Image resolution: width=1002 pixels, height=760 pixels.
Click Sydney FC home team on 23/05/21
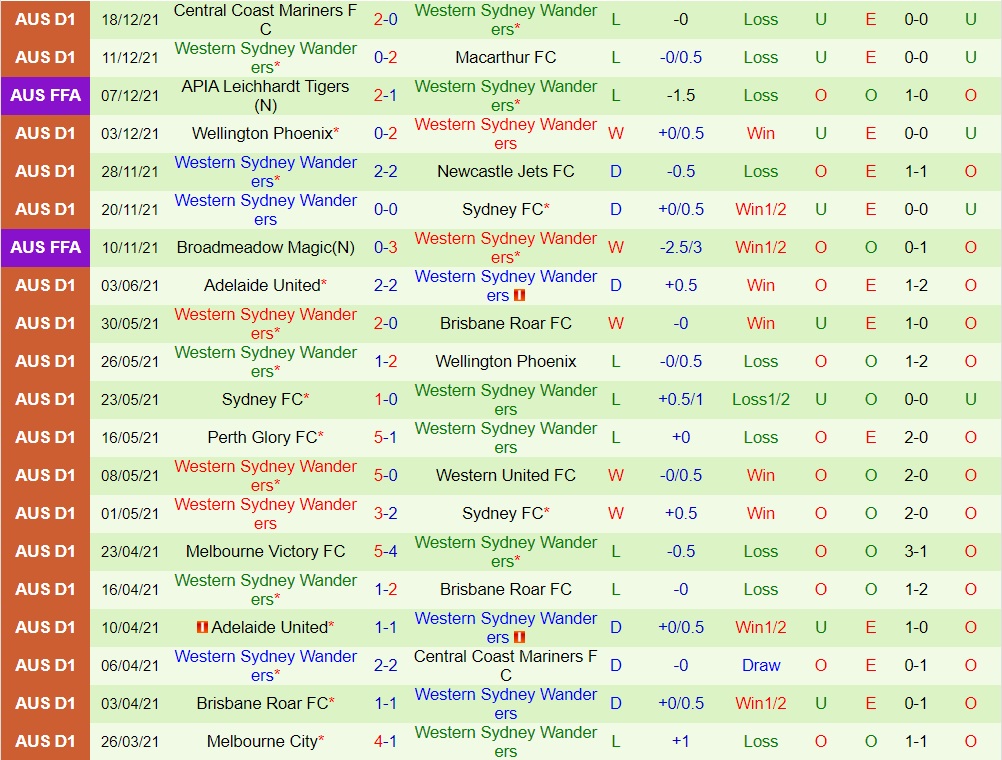coord(265,399)
